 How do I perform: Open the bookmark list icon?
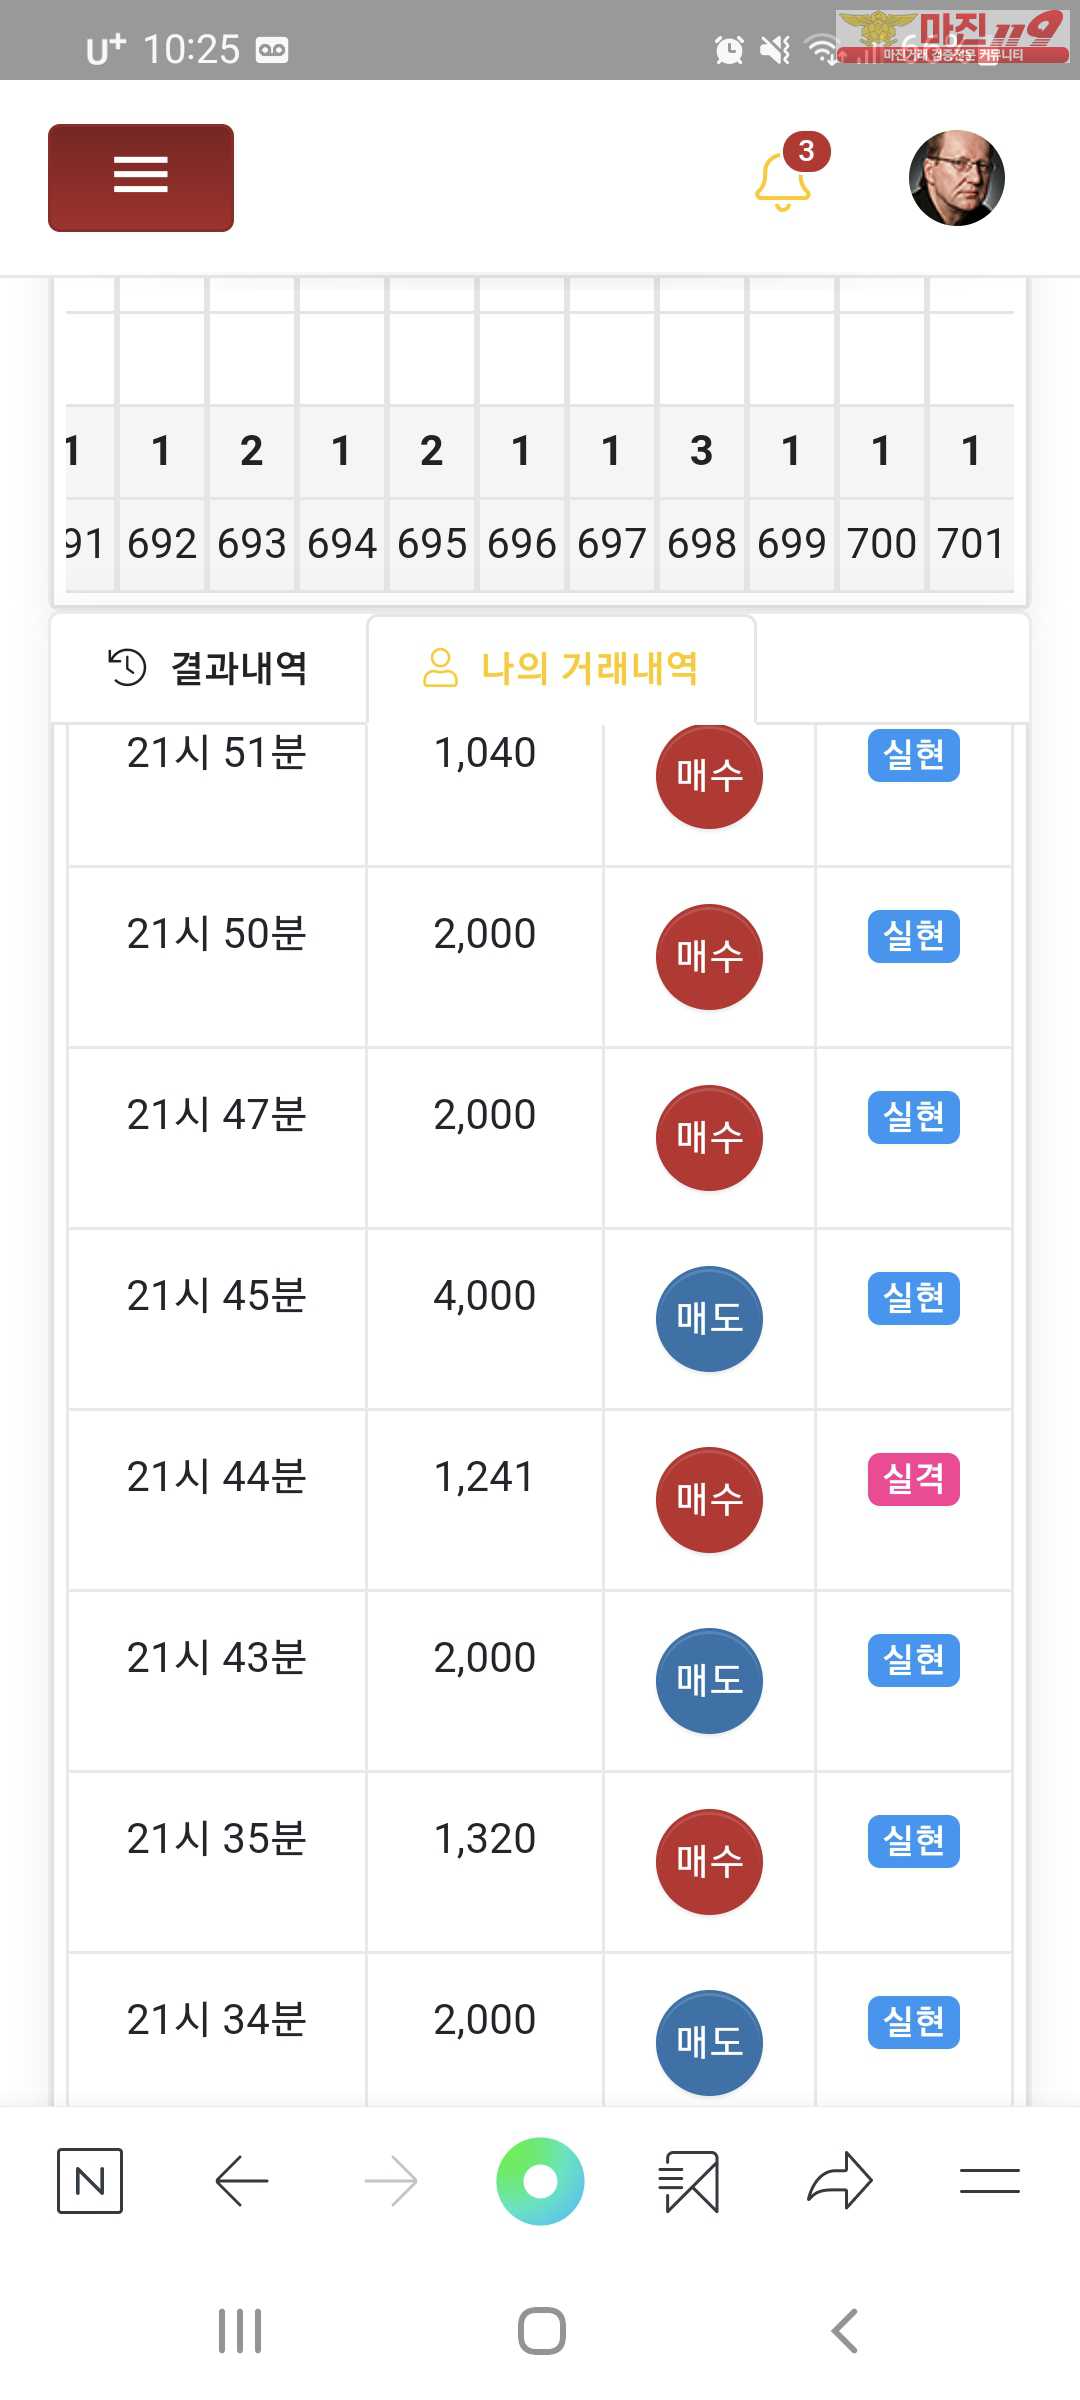pos(689,2181)
